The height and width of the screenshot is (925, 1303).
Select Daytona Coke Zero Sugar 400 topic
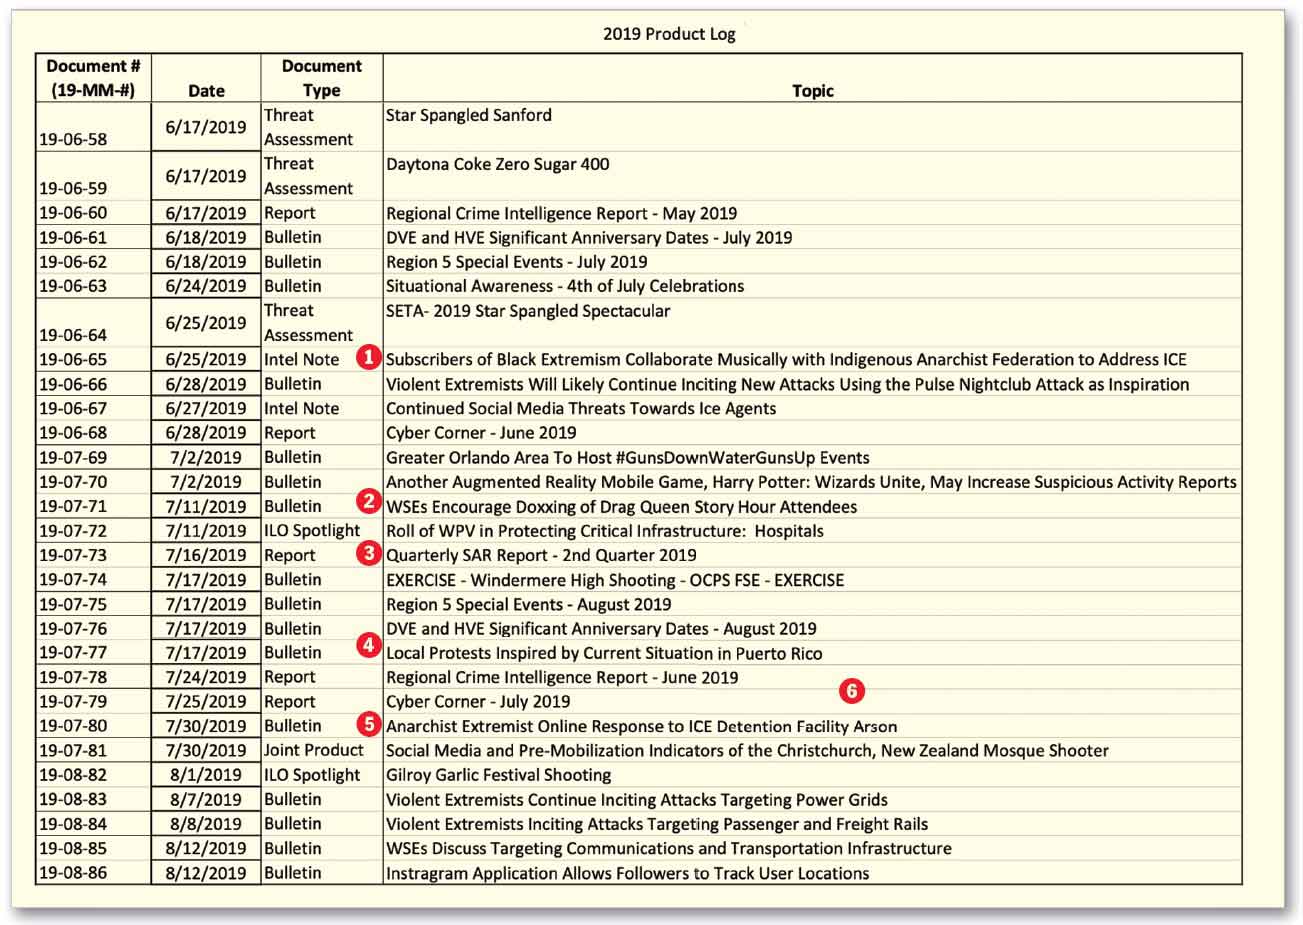(497, 164)
